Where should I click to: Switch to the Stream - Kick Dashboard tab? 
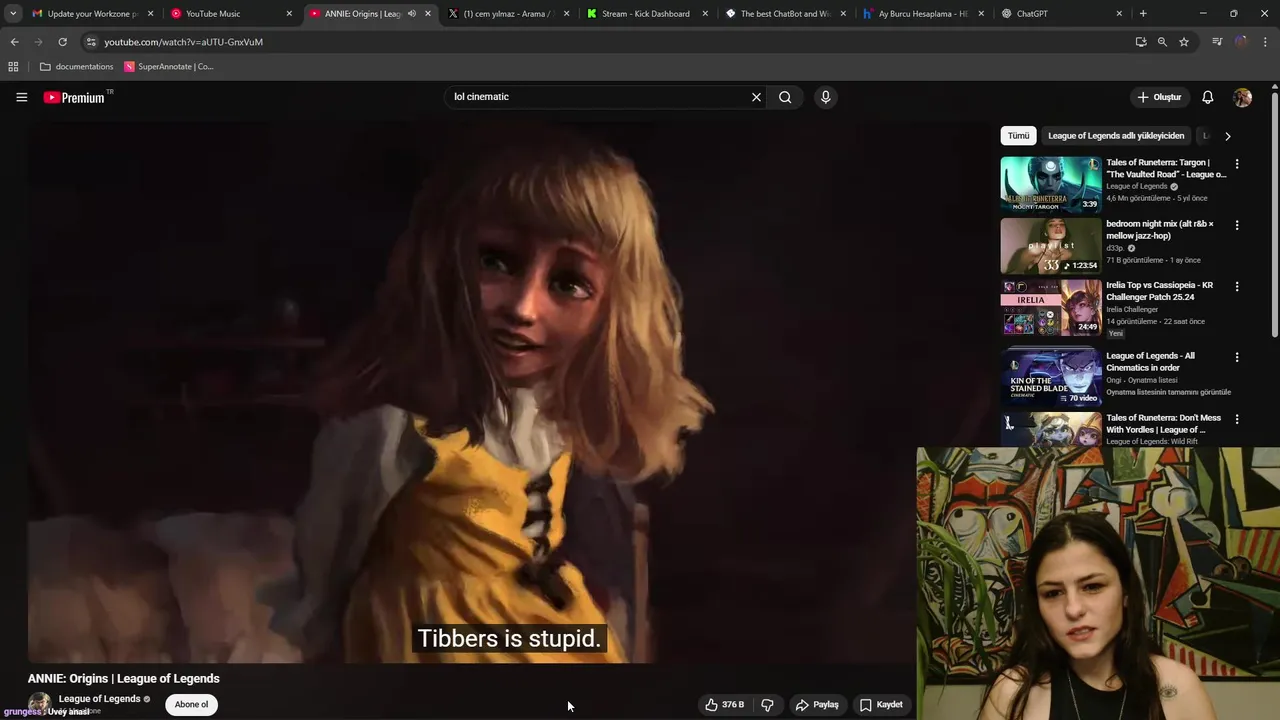(x=645, y=14)
